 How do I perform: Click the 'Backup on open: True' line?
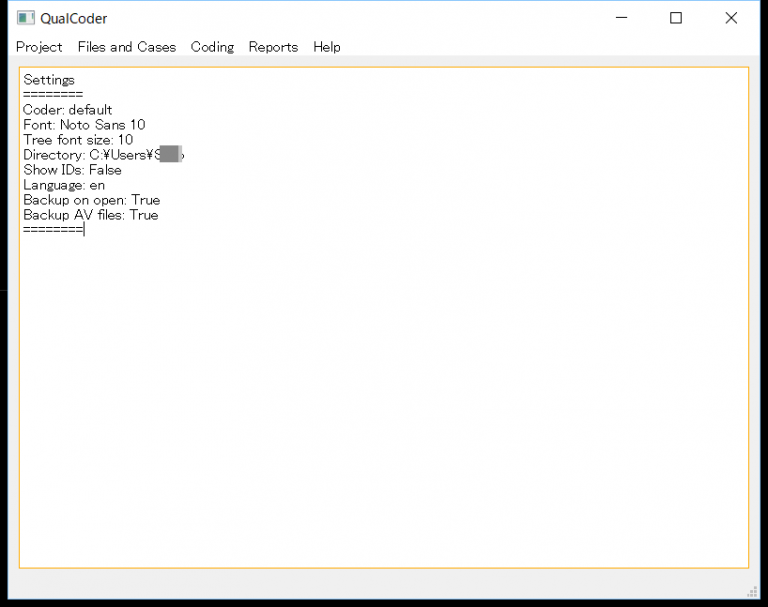(91, 200)
